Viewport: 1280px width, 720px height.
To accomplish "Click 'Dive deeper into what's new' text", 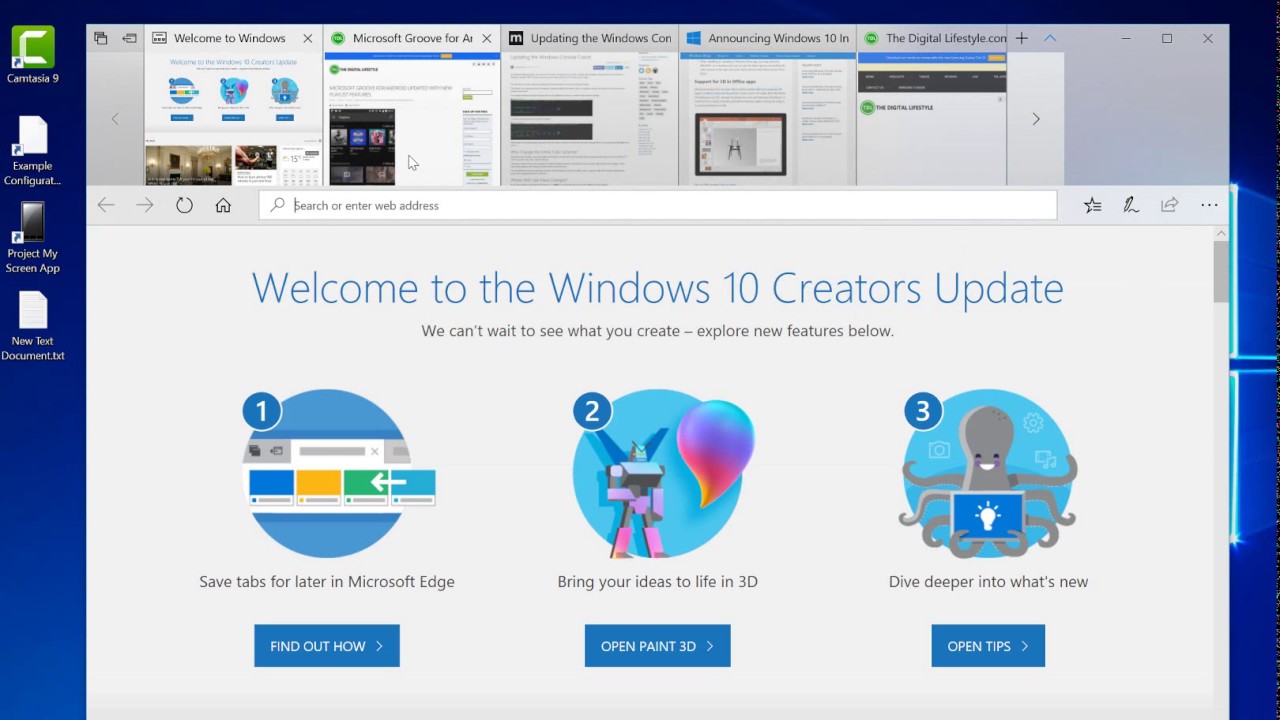I will coord(988,581).
